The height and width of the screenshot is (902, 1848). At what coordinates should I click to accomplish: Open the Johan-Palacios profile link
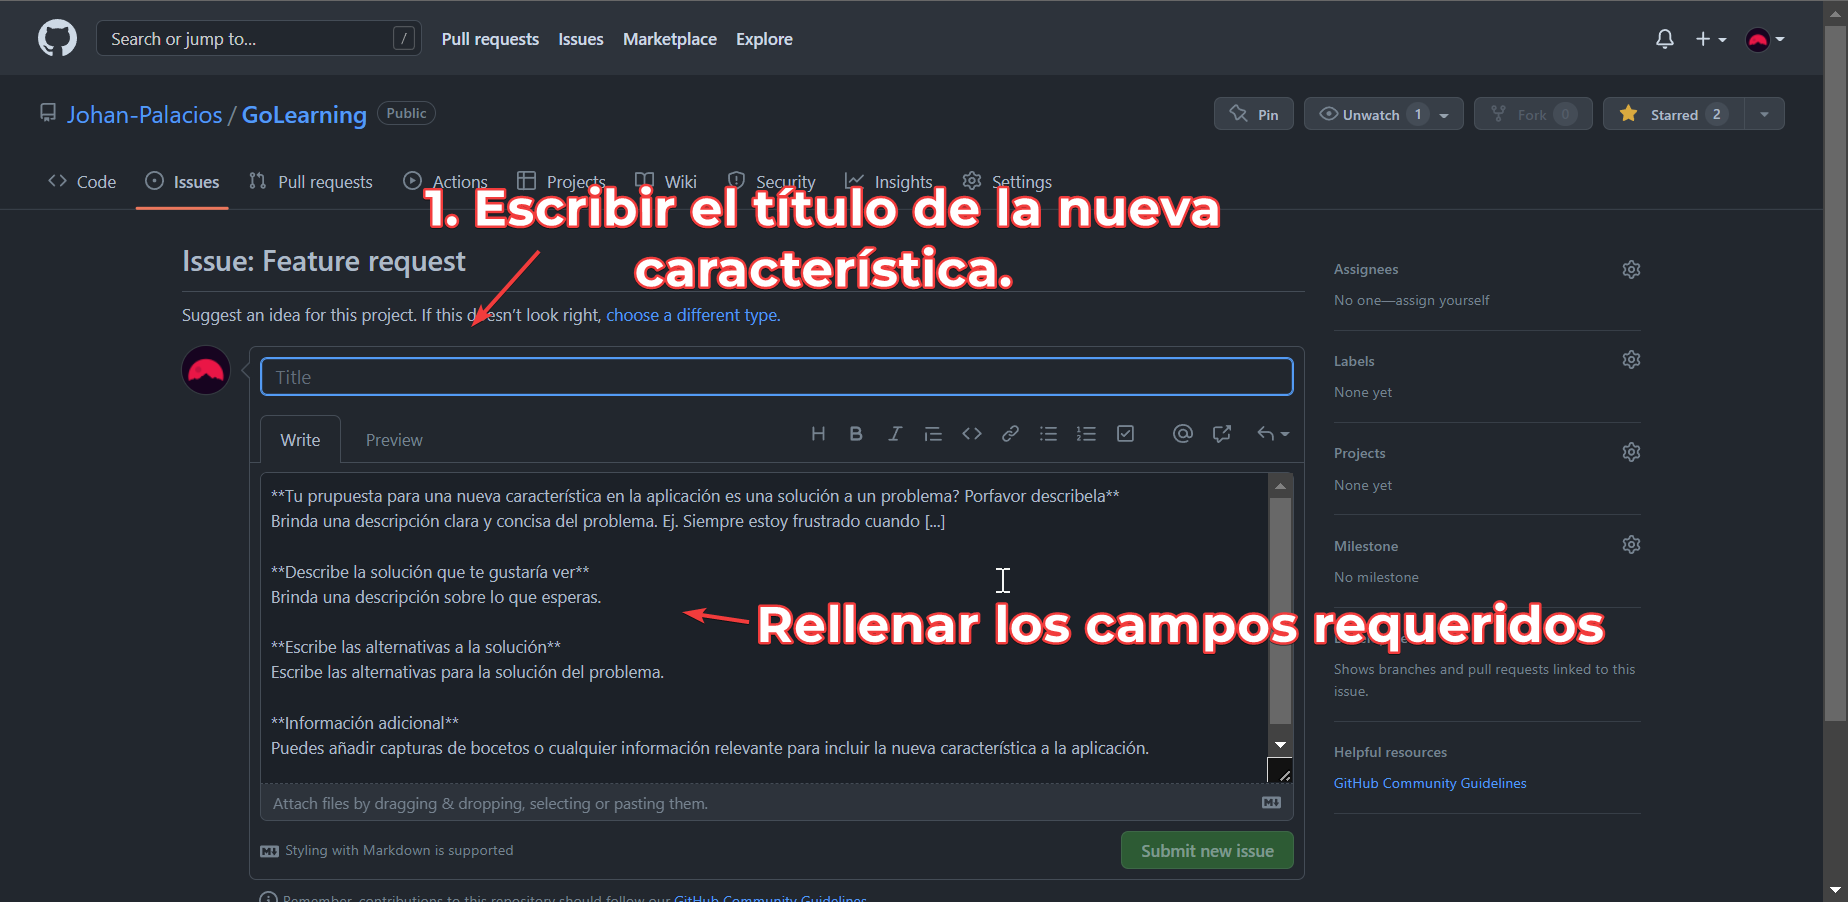[145, 115]
